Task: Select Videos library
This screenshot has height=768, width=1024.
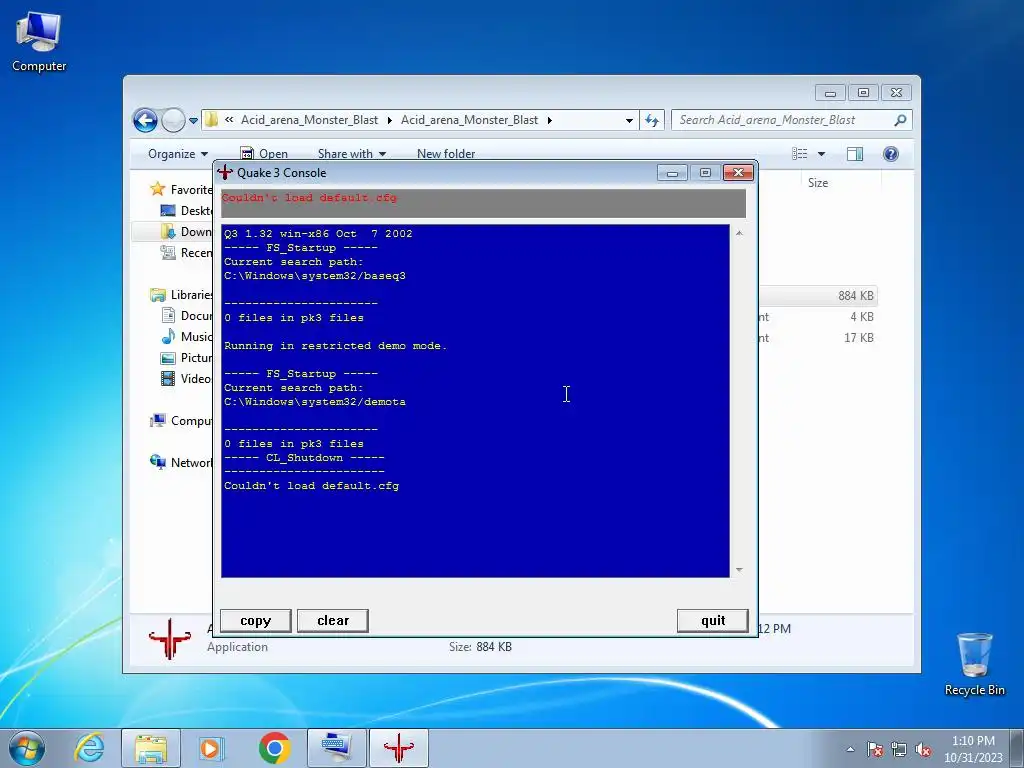Action: click(x=186, y=378)
